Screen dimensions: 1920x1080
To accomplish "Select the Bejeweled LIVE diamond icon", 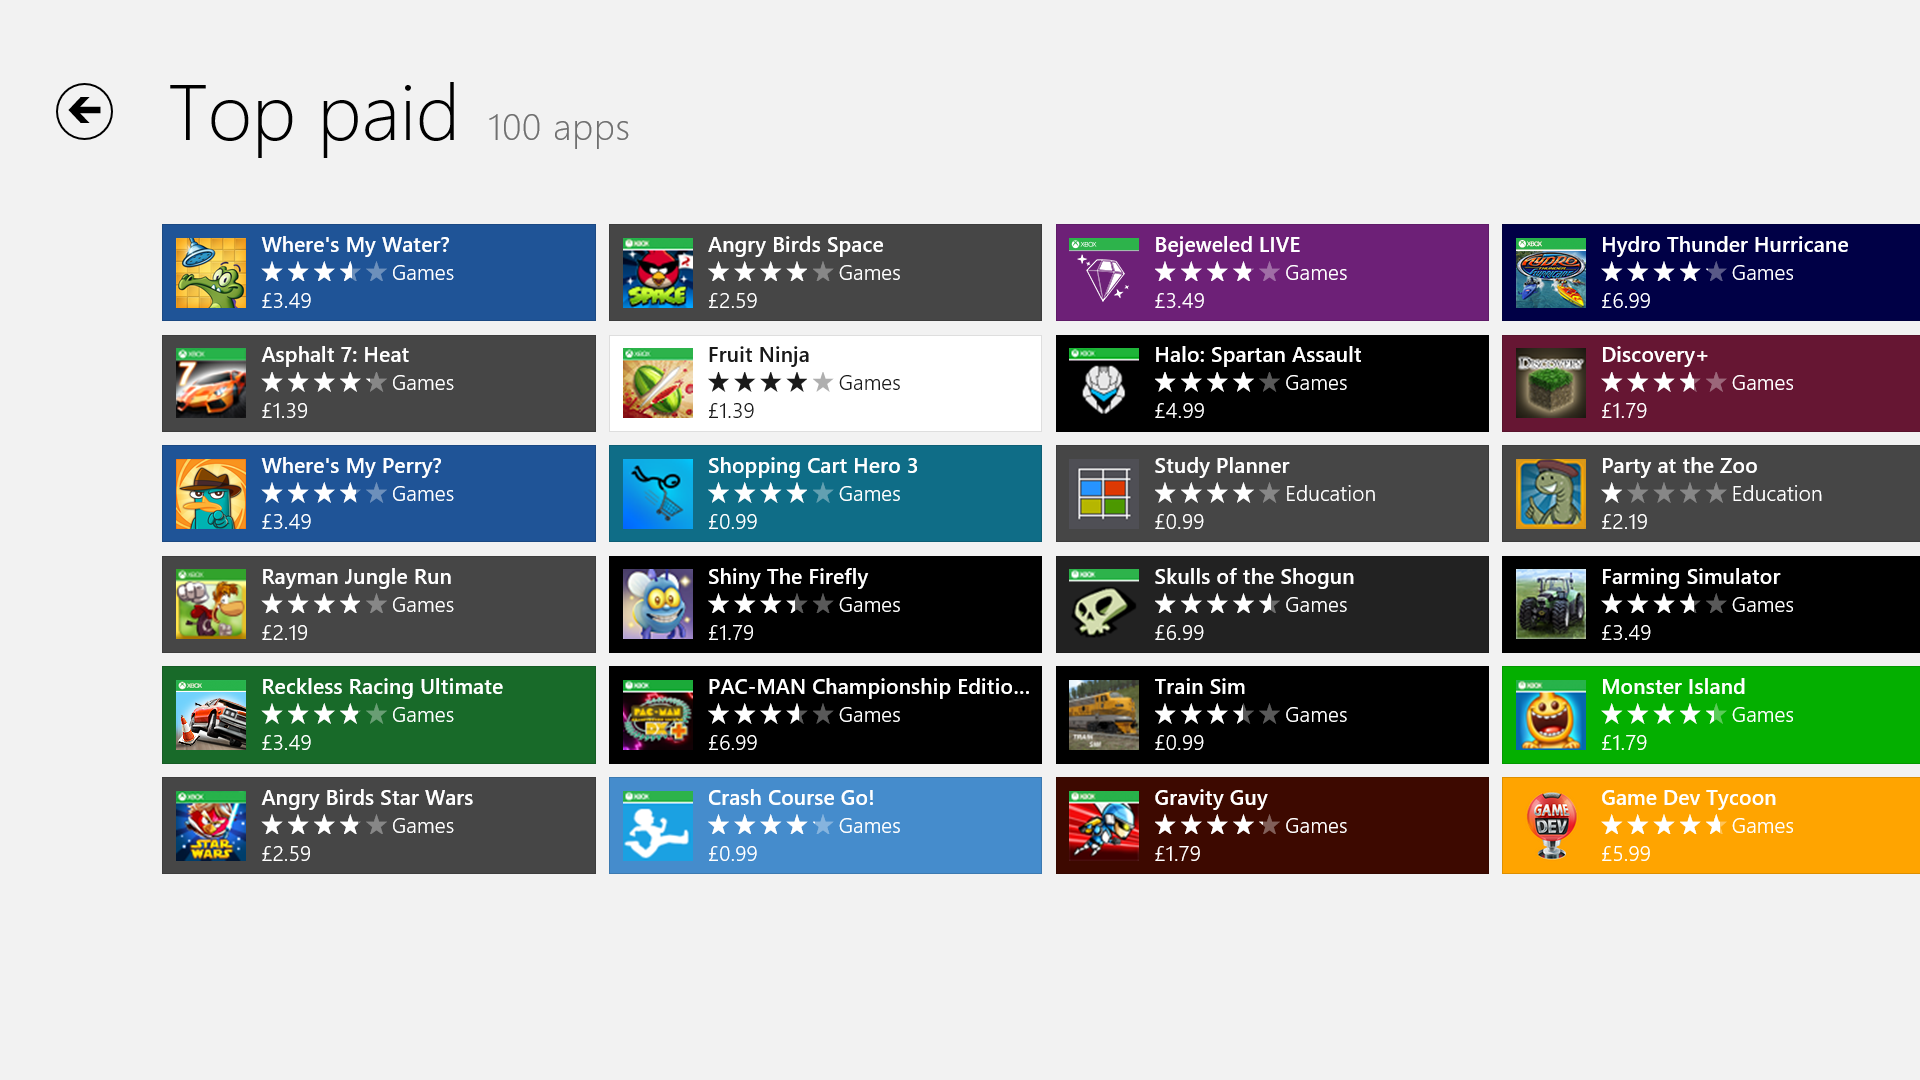I will click(x=1104, y=272).
